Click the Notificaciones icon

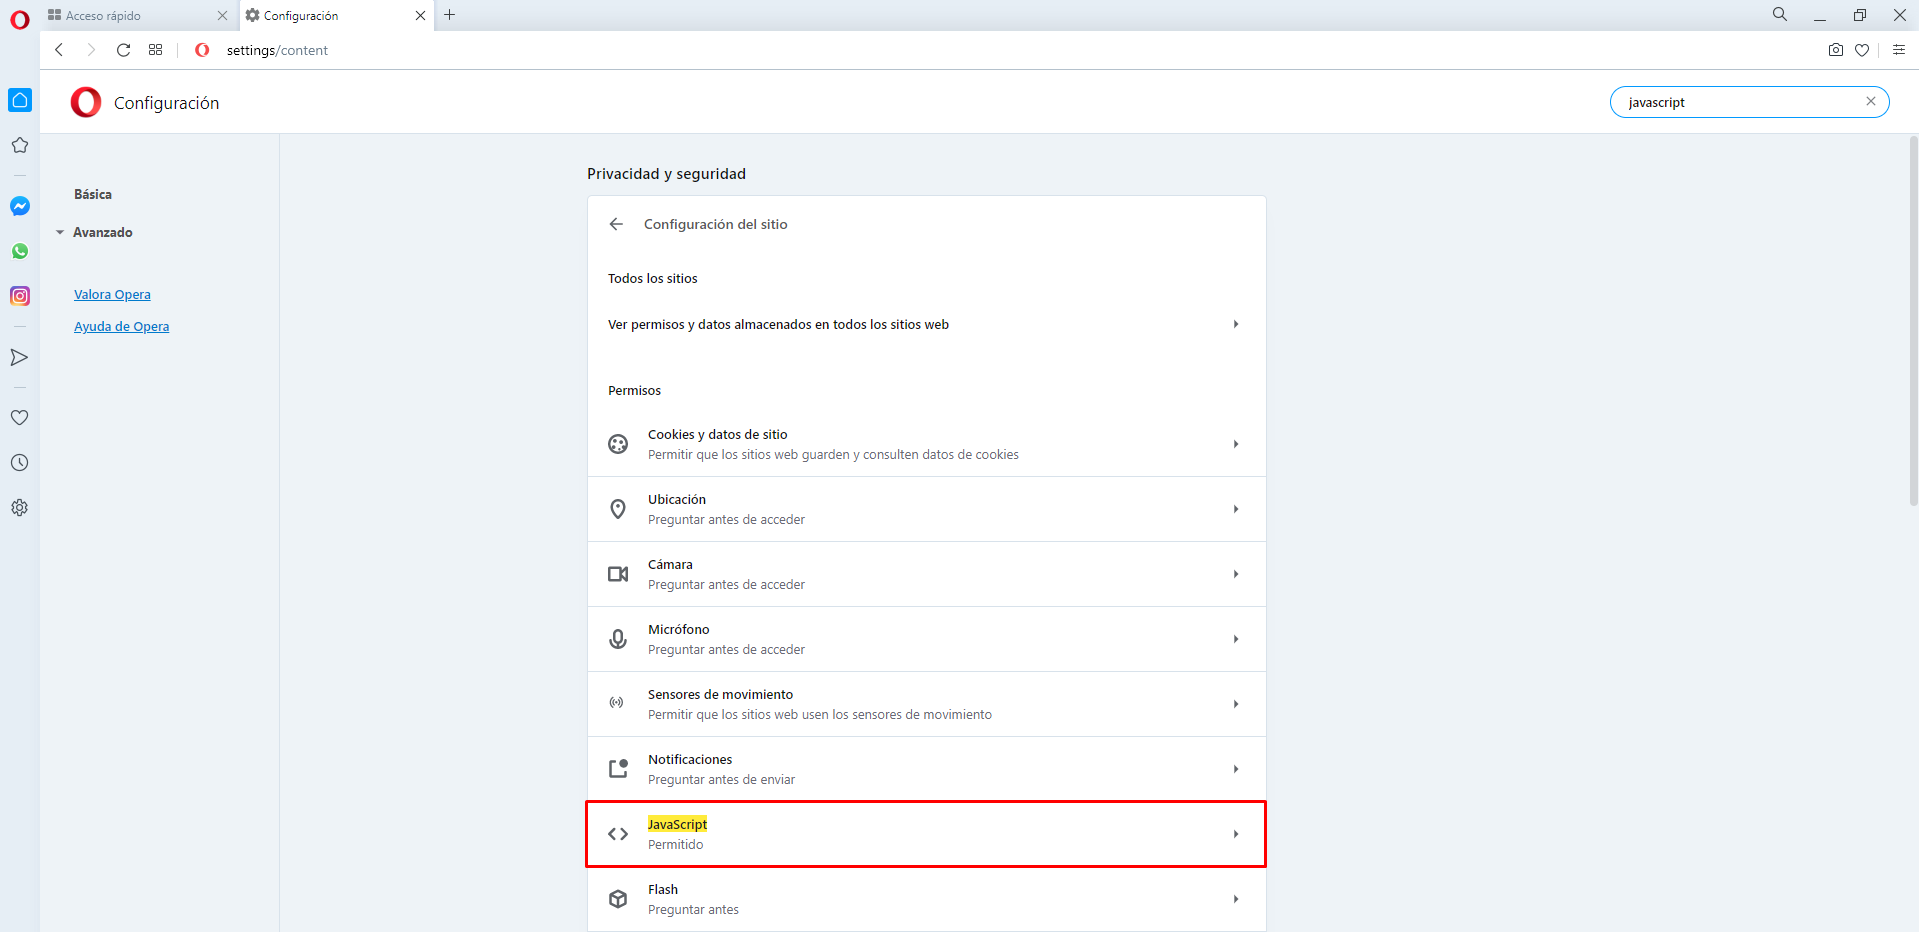618,768
